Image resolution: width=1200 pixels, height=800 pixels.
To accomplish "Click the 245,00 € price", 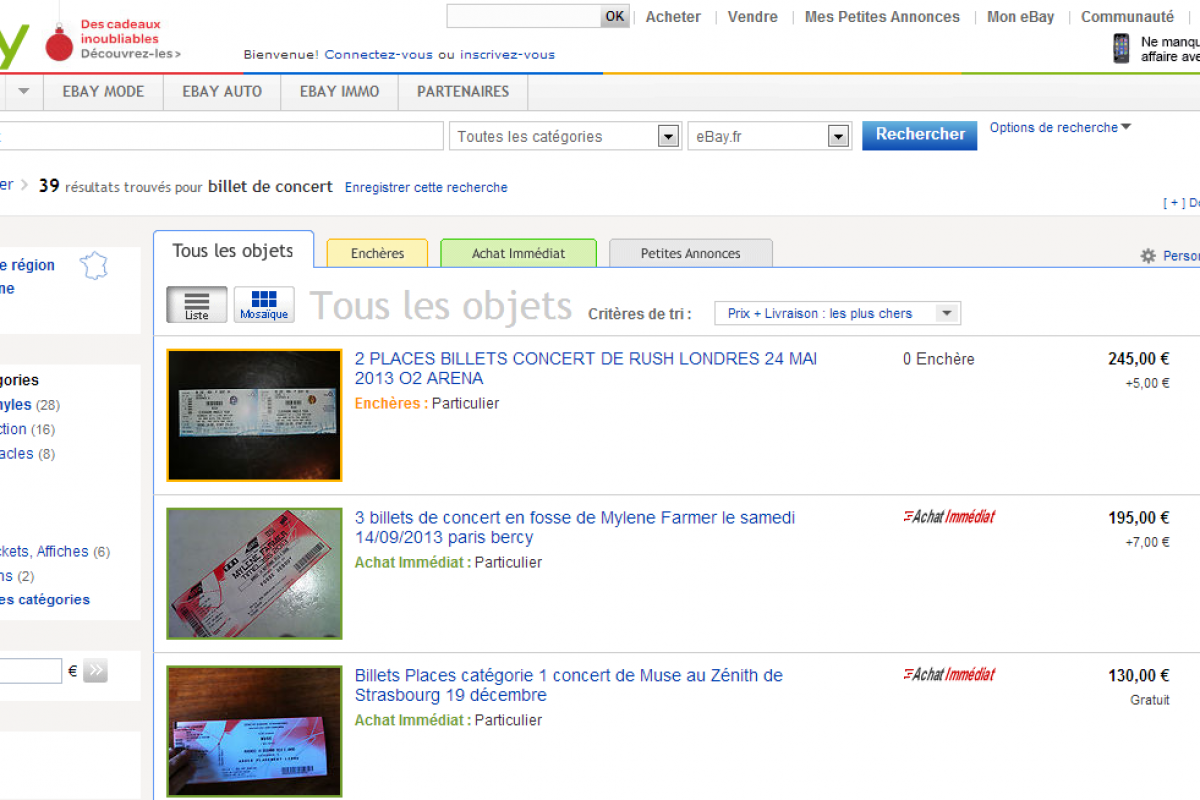I will (x=1138, y=359).
